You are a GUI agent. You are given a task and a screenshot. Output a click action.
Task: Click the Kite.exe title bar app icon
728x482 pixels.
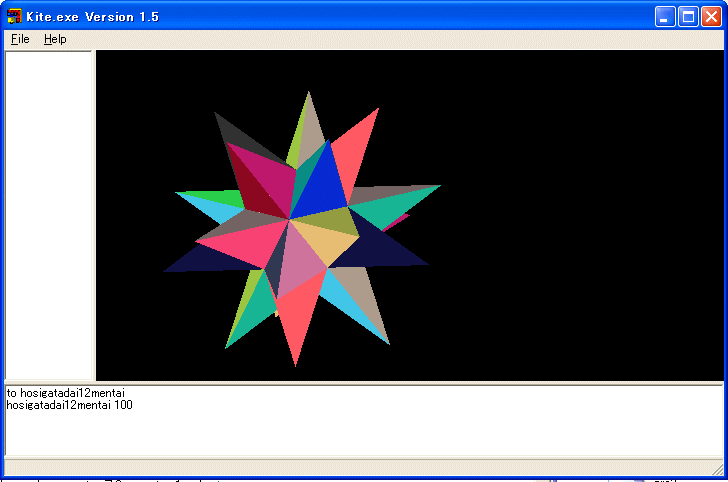point(14,16)
